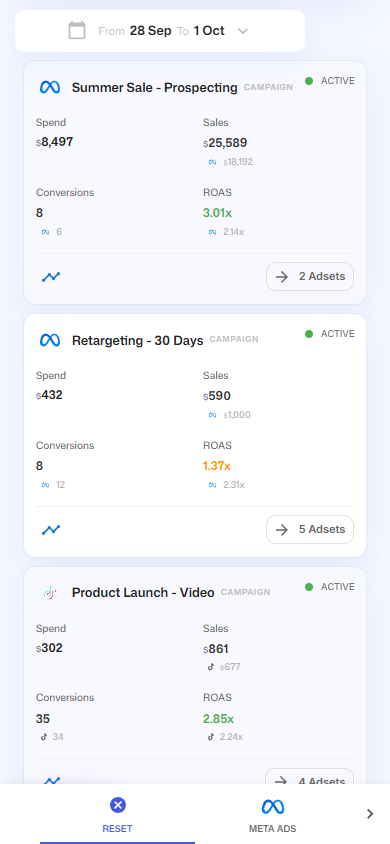Click the Meta Ads logo in bottom bar

point(272,807)
